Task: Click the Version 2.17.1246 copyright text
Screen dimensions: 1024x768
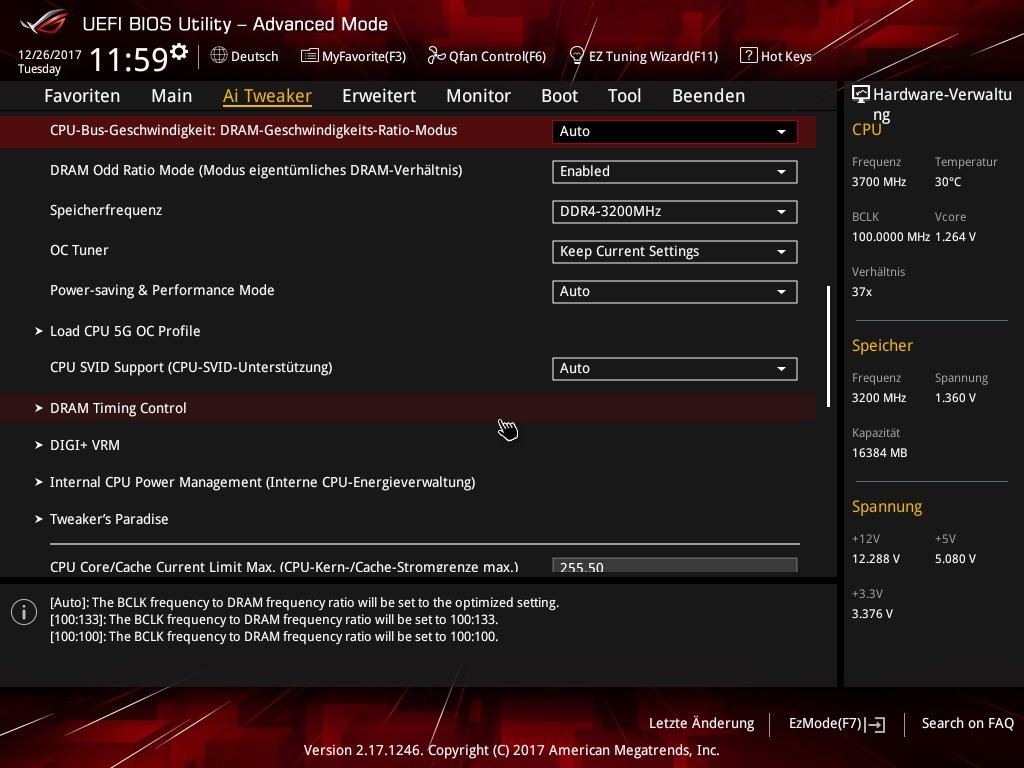Action: click(x=511, y=750)
